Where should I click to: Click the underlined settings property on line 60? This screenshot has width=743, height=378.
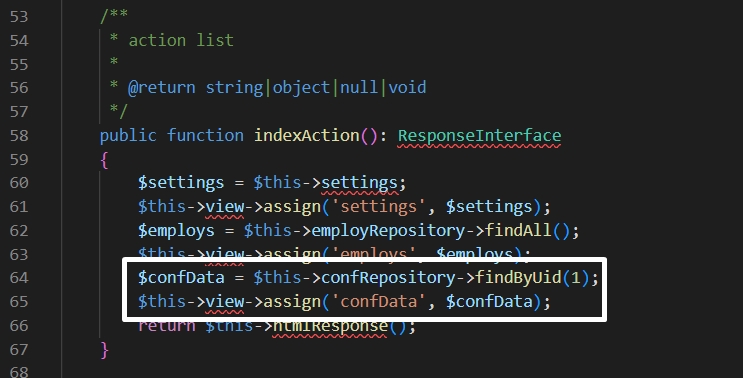click(x=360, y=183)
